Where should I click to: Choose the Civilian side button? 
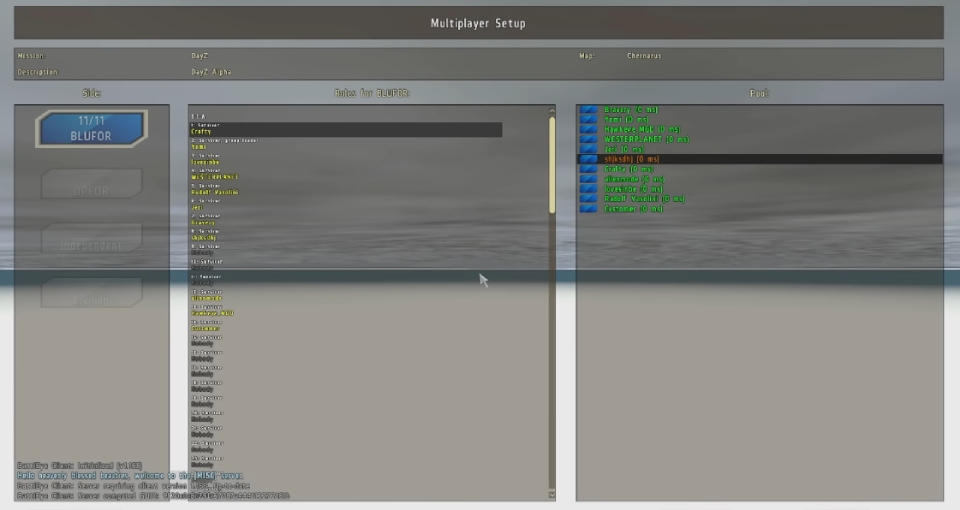click(x=91, y=293)
